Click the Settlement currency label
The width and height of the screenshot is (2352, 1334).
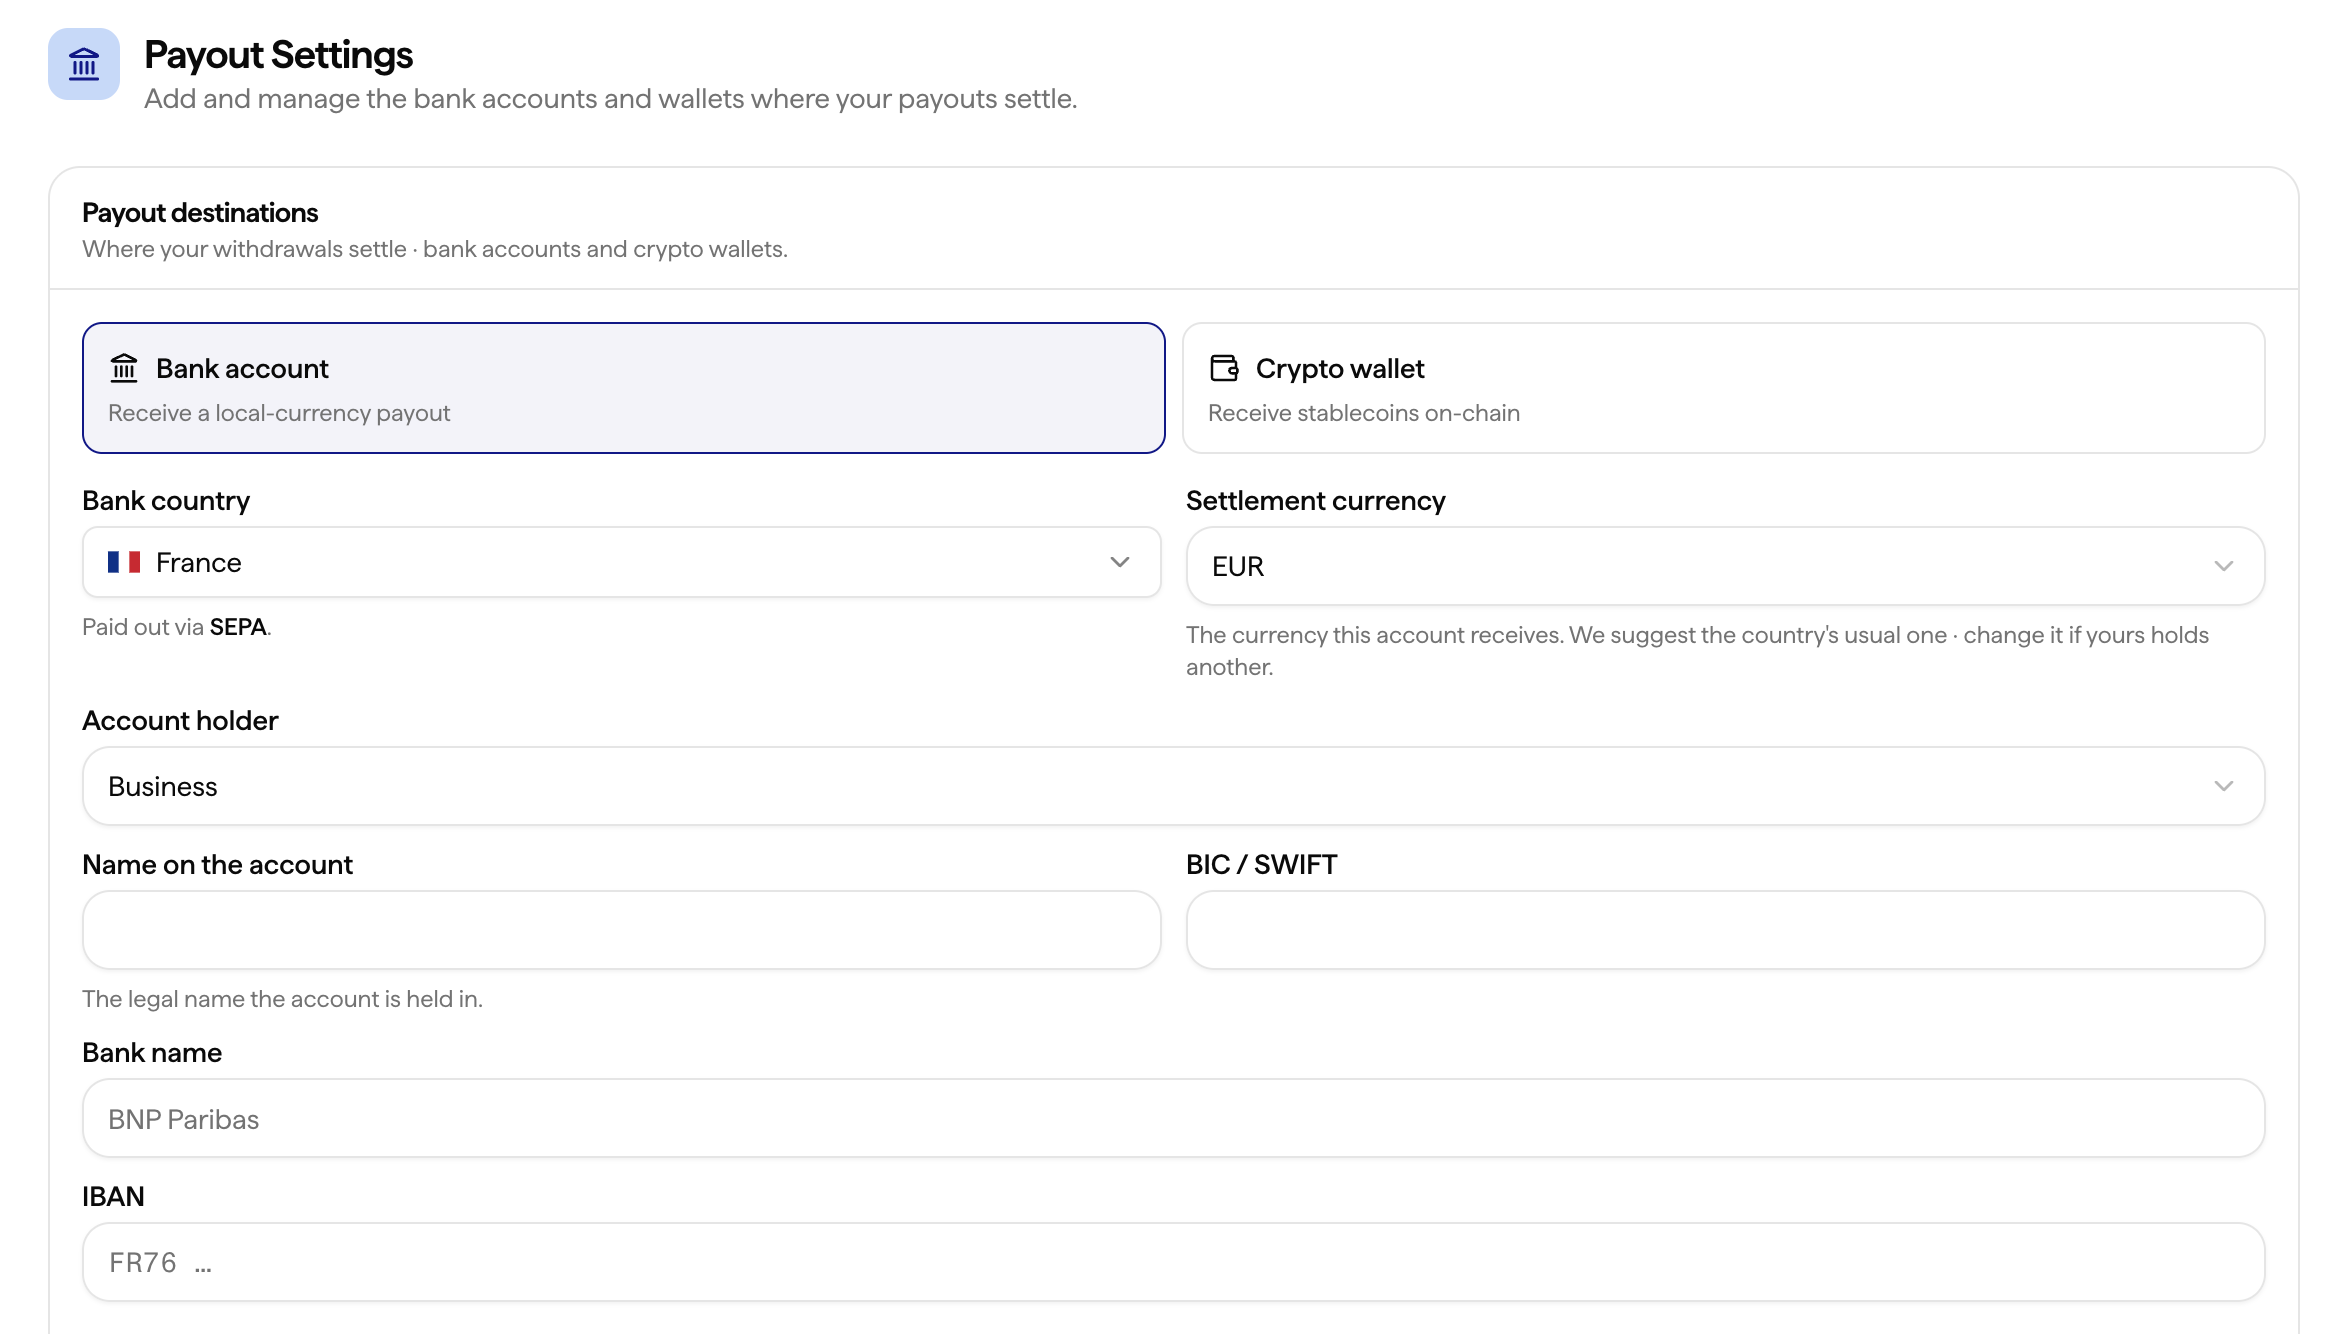click(1316, 501)
